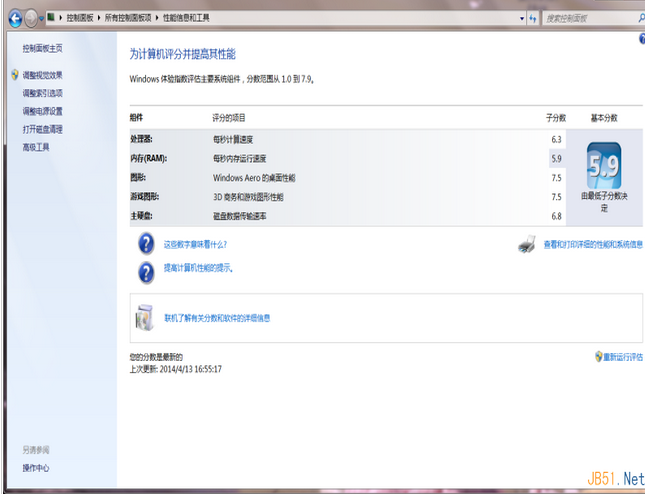This screenshot has width=645, height=494.
Task: Open 打开磁盘清理 from the sidebar
Action: (x=42, y=129)
